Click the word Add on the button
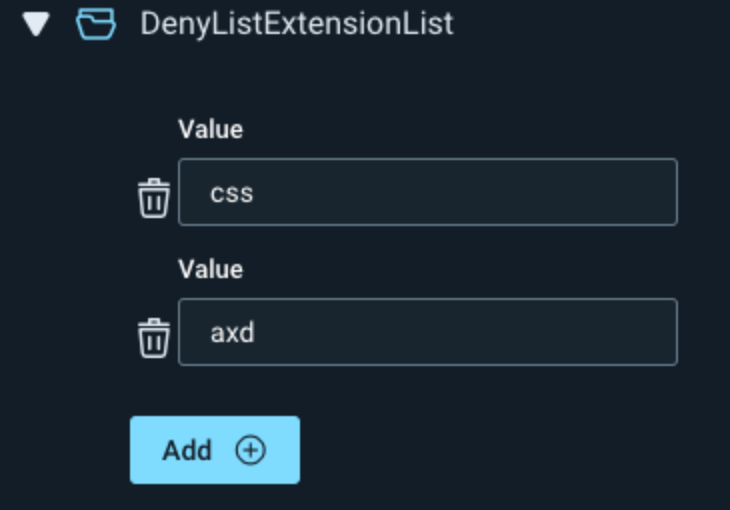 tap(187, 450)
